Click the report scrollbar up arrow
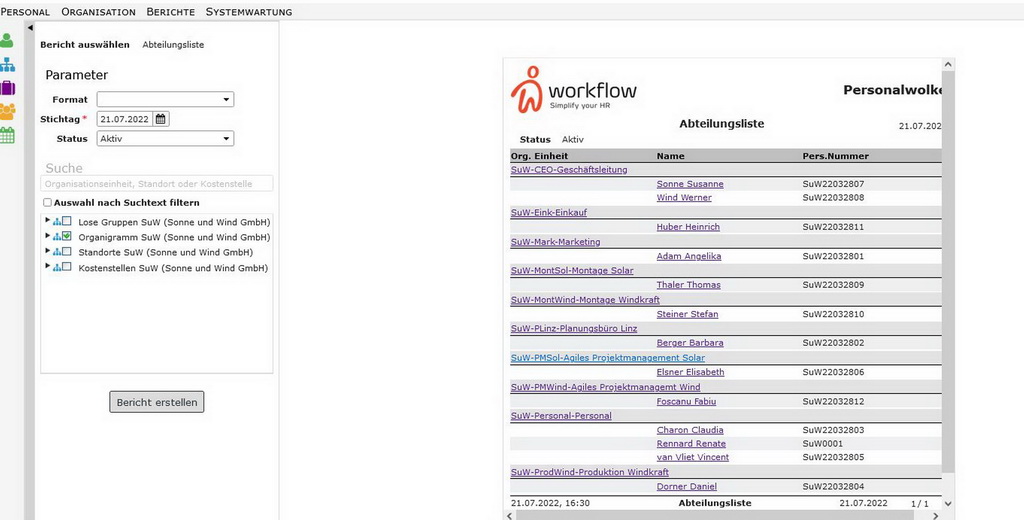Screen dimensions: 1024x520 (948, 64)
